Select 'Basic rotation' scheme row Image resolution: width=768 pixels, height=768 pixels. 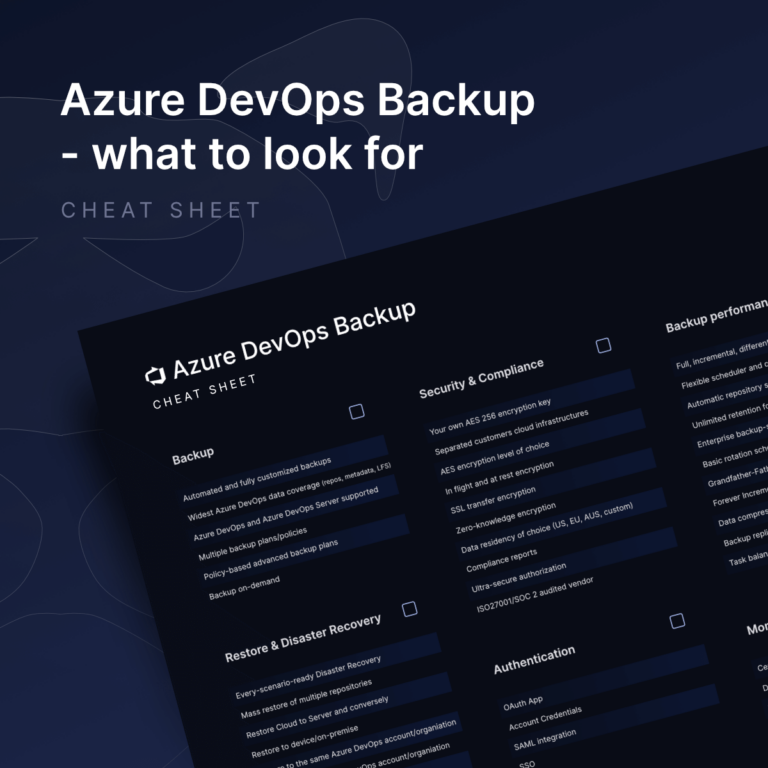click(x=735, y=456)
